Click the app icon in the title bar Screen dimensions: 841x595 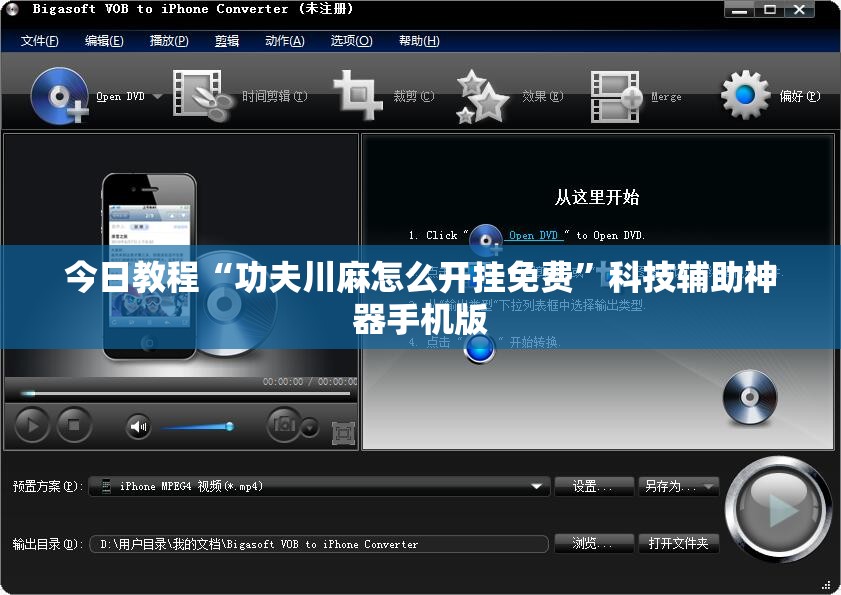[x=12, y=9]
